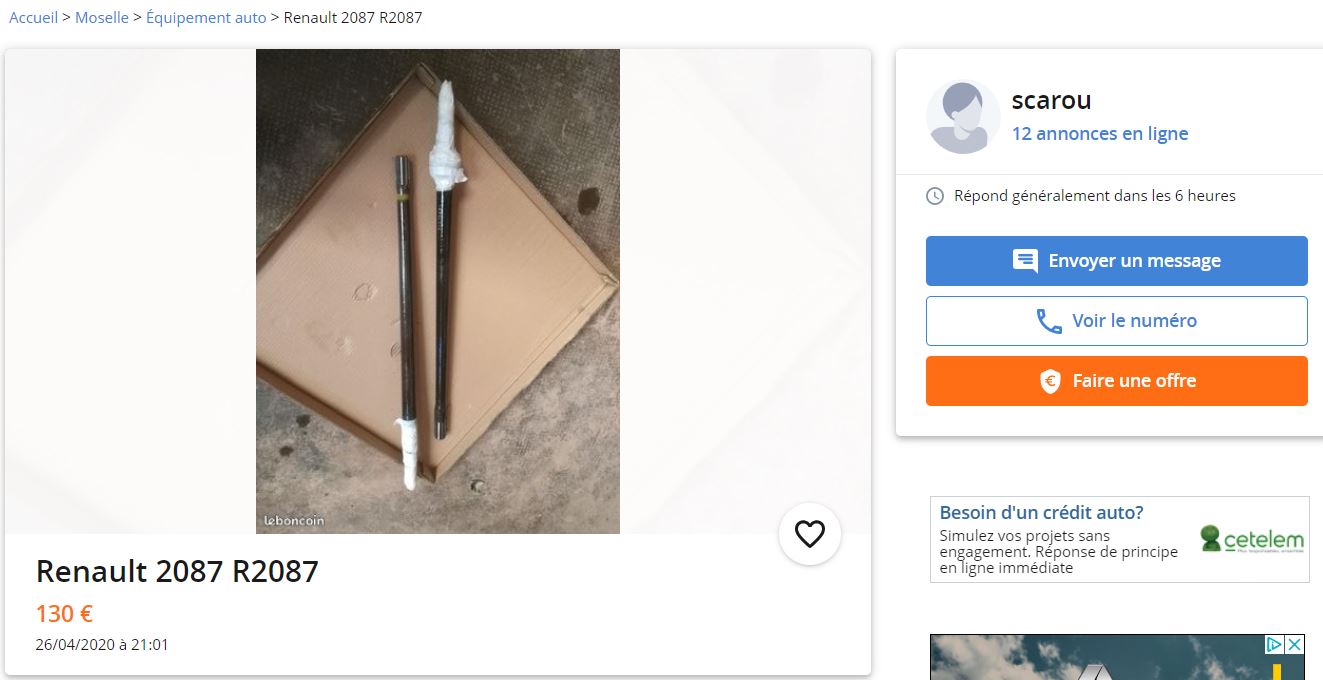
Task: Click the seller name scarou
Action: [1051, 100]
